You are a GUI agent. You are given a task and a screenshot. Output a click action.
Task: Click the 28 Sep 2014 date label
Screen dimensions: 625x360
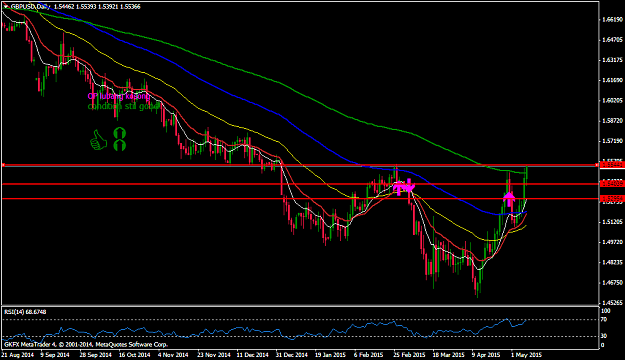95,354
